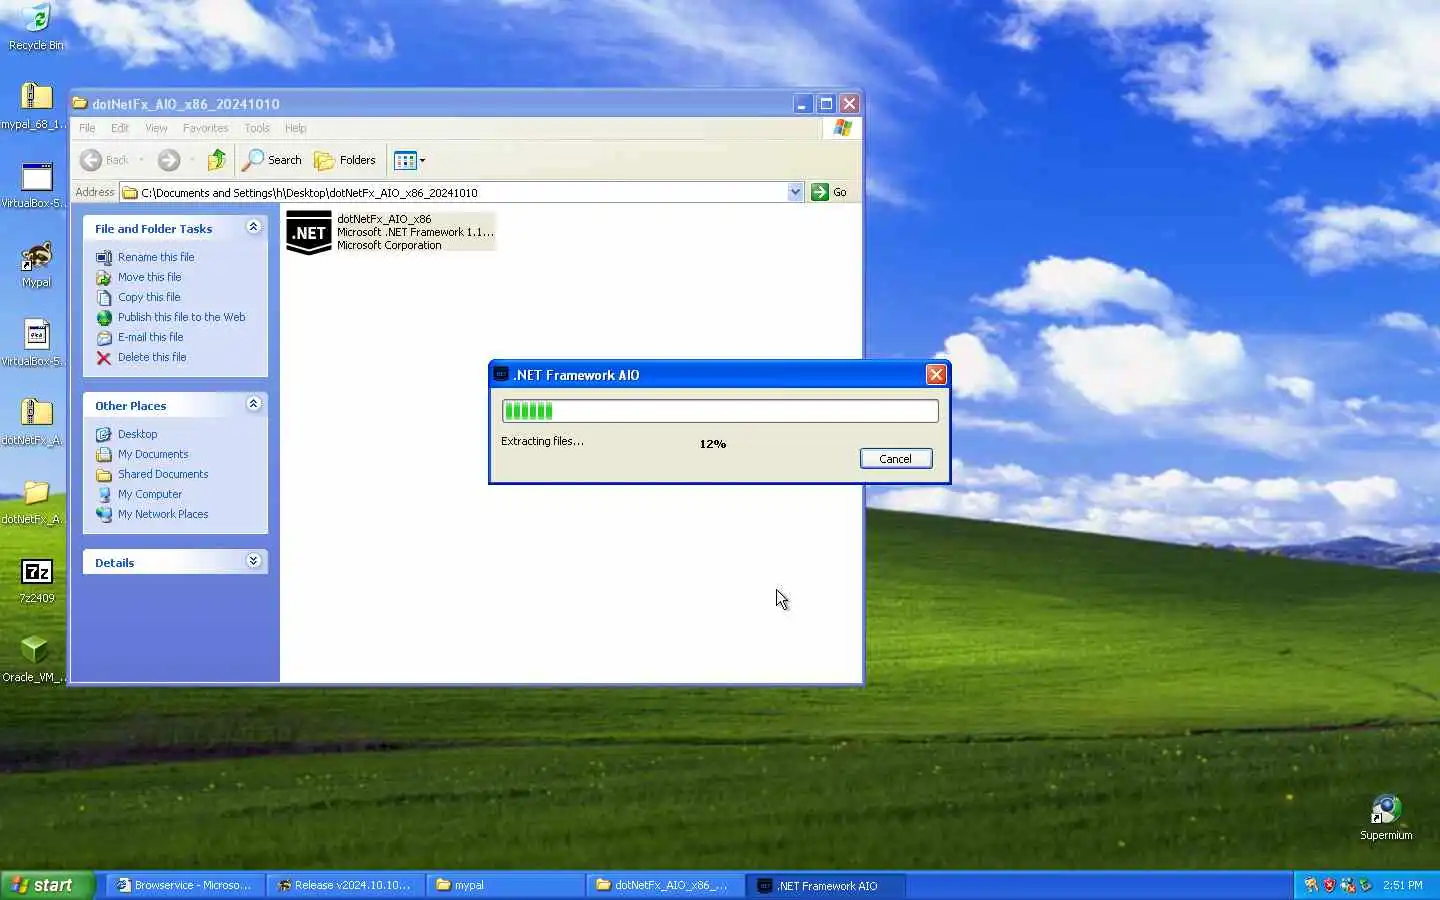Go up one folder level

click(x=217, y=160)
